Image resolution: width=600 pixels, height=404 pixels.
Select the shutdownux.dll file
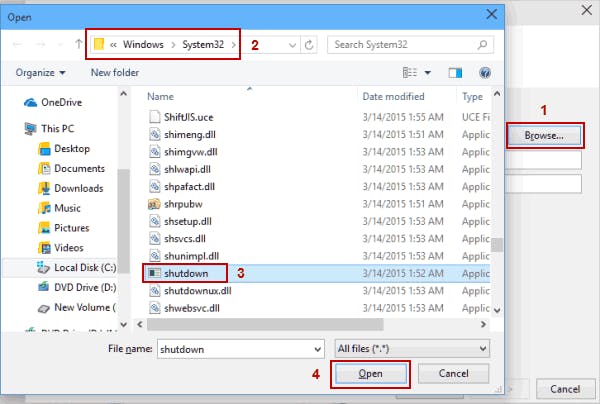(x=197, y=291)
